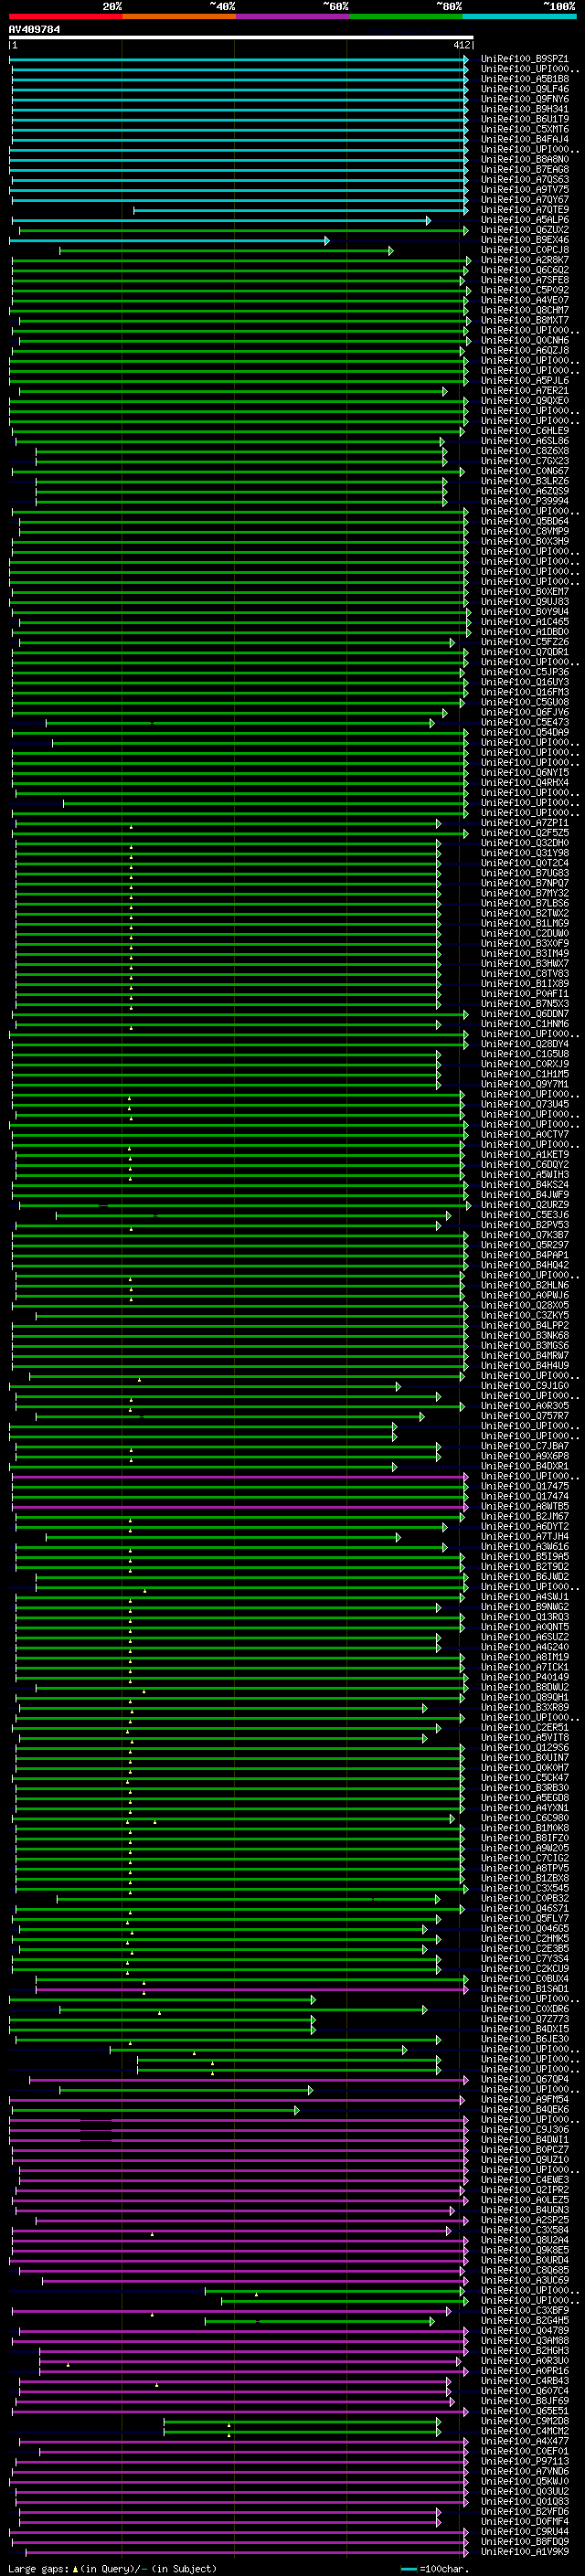Screen dimensions: 585x2576
Task: Open hit UniRef100_B9NWG2
Action: tap(525, 1607)
